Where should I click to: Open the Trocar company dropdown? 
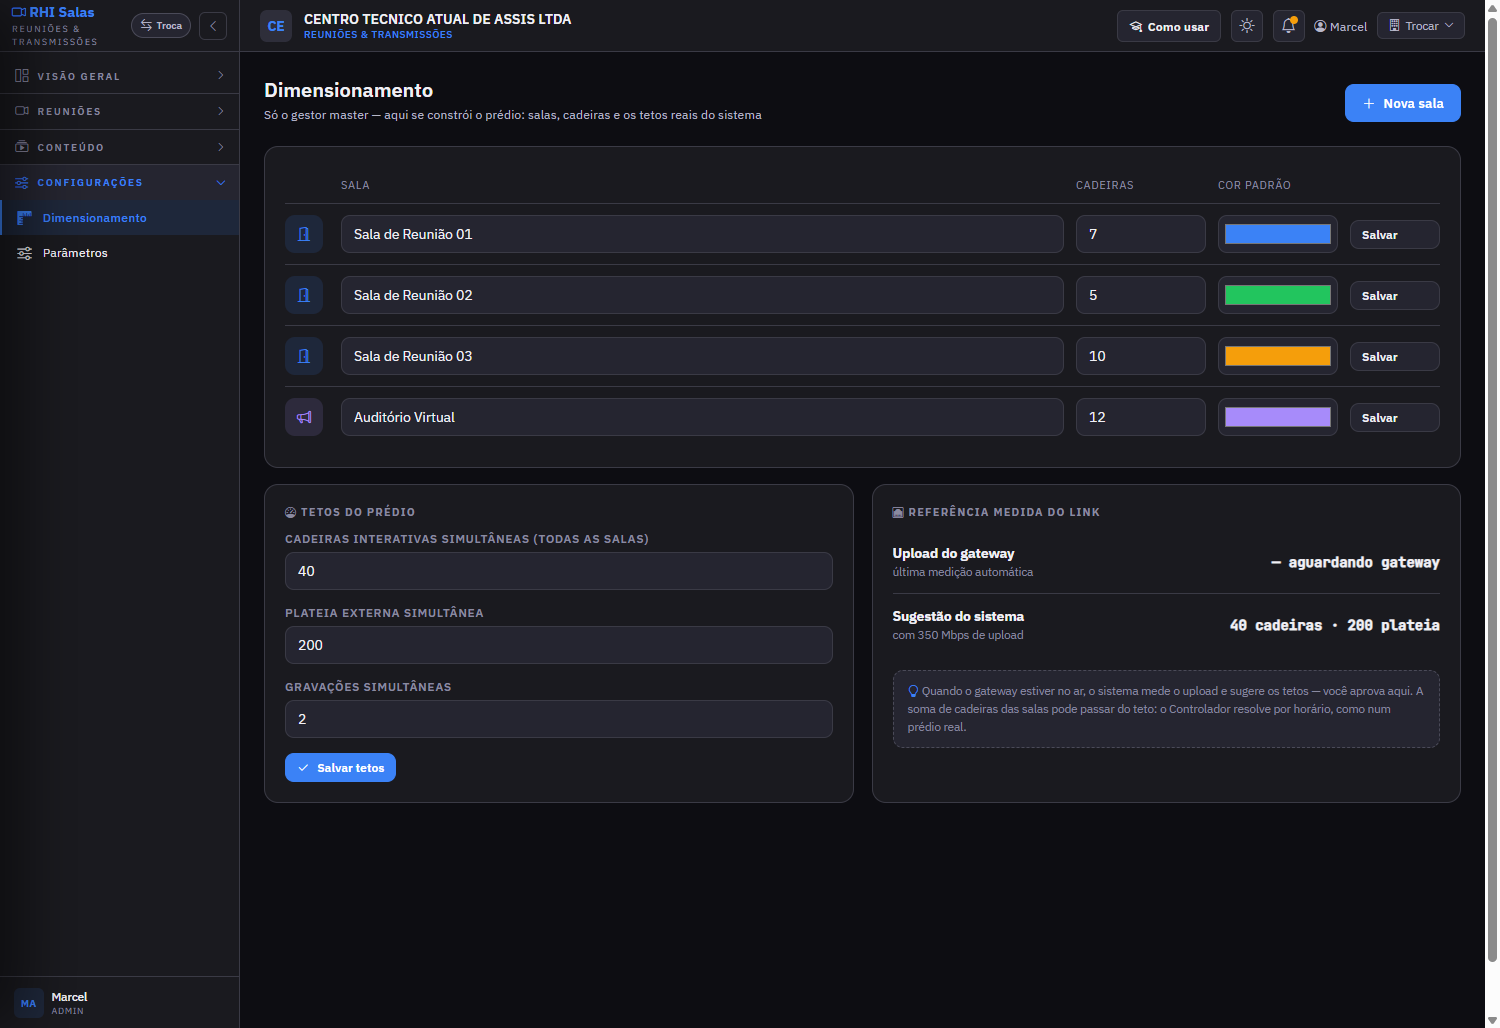1421,26
